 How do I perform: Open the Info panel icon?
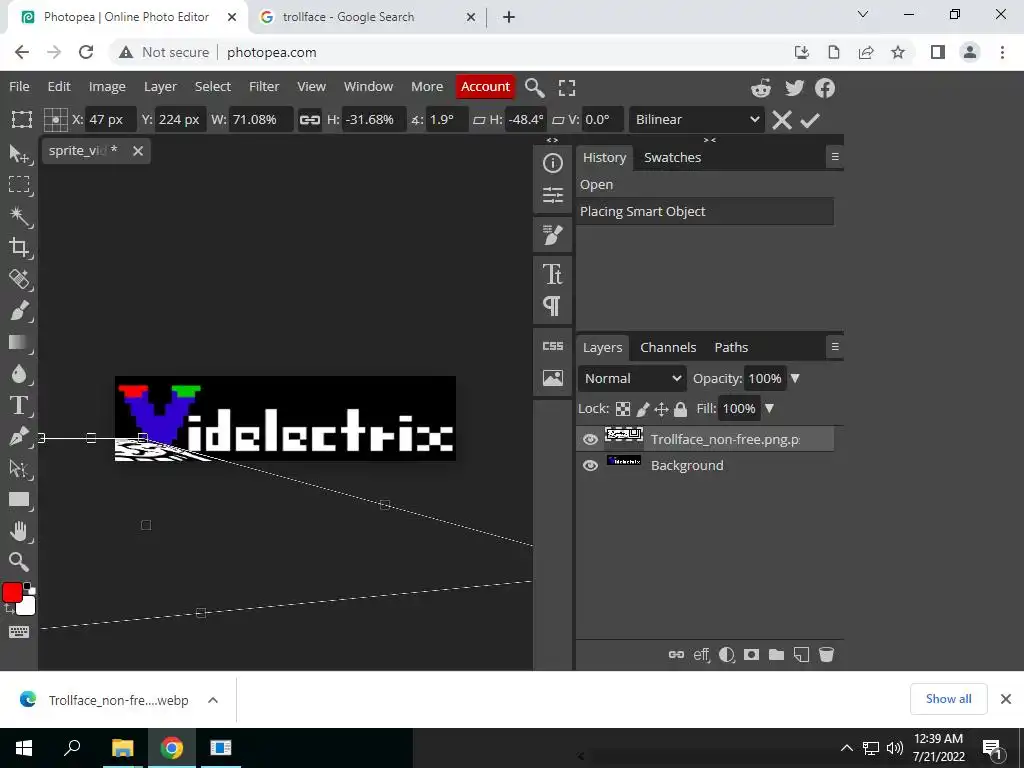click(x=552, y=163)
